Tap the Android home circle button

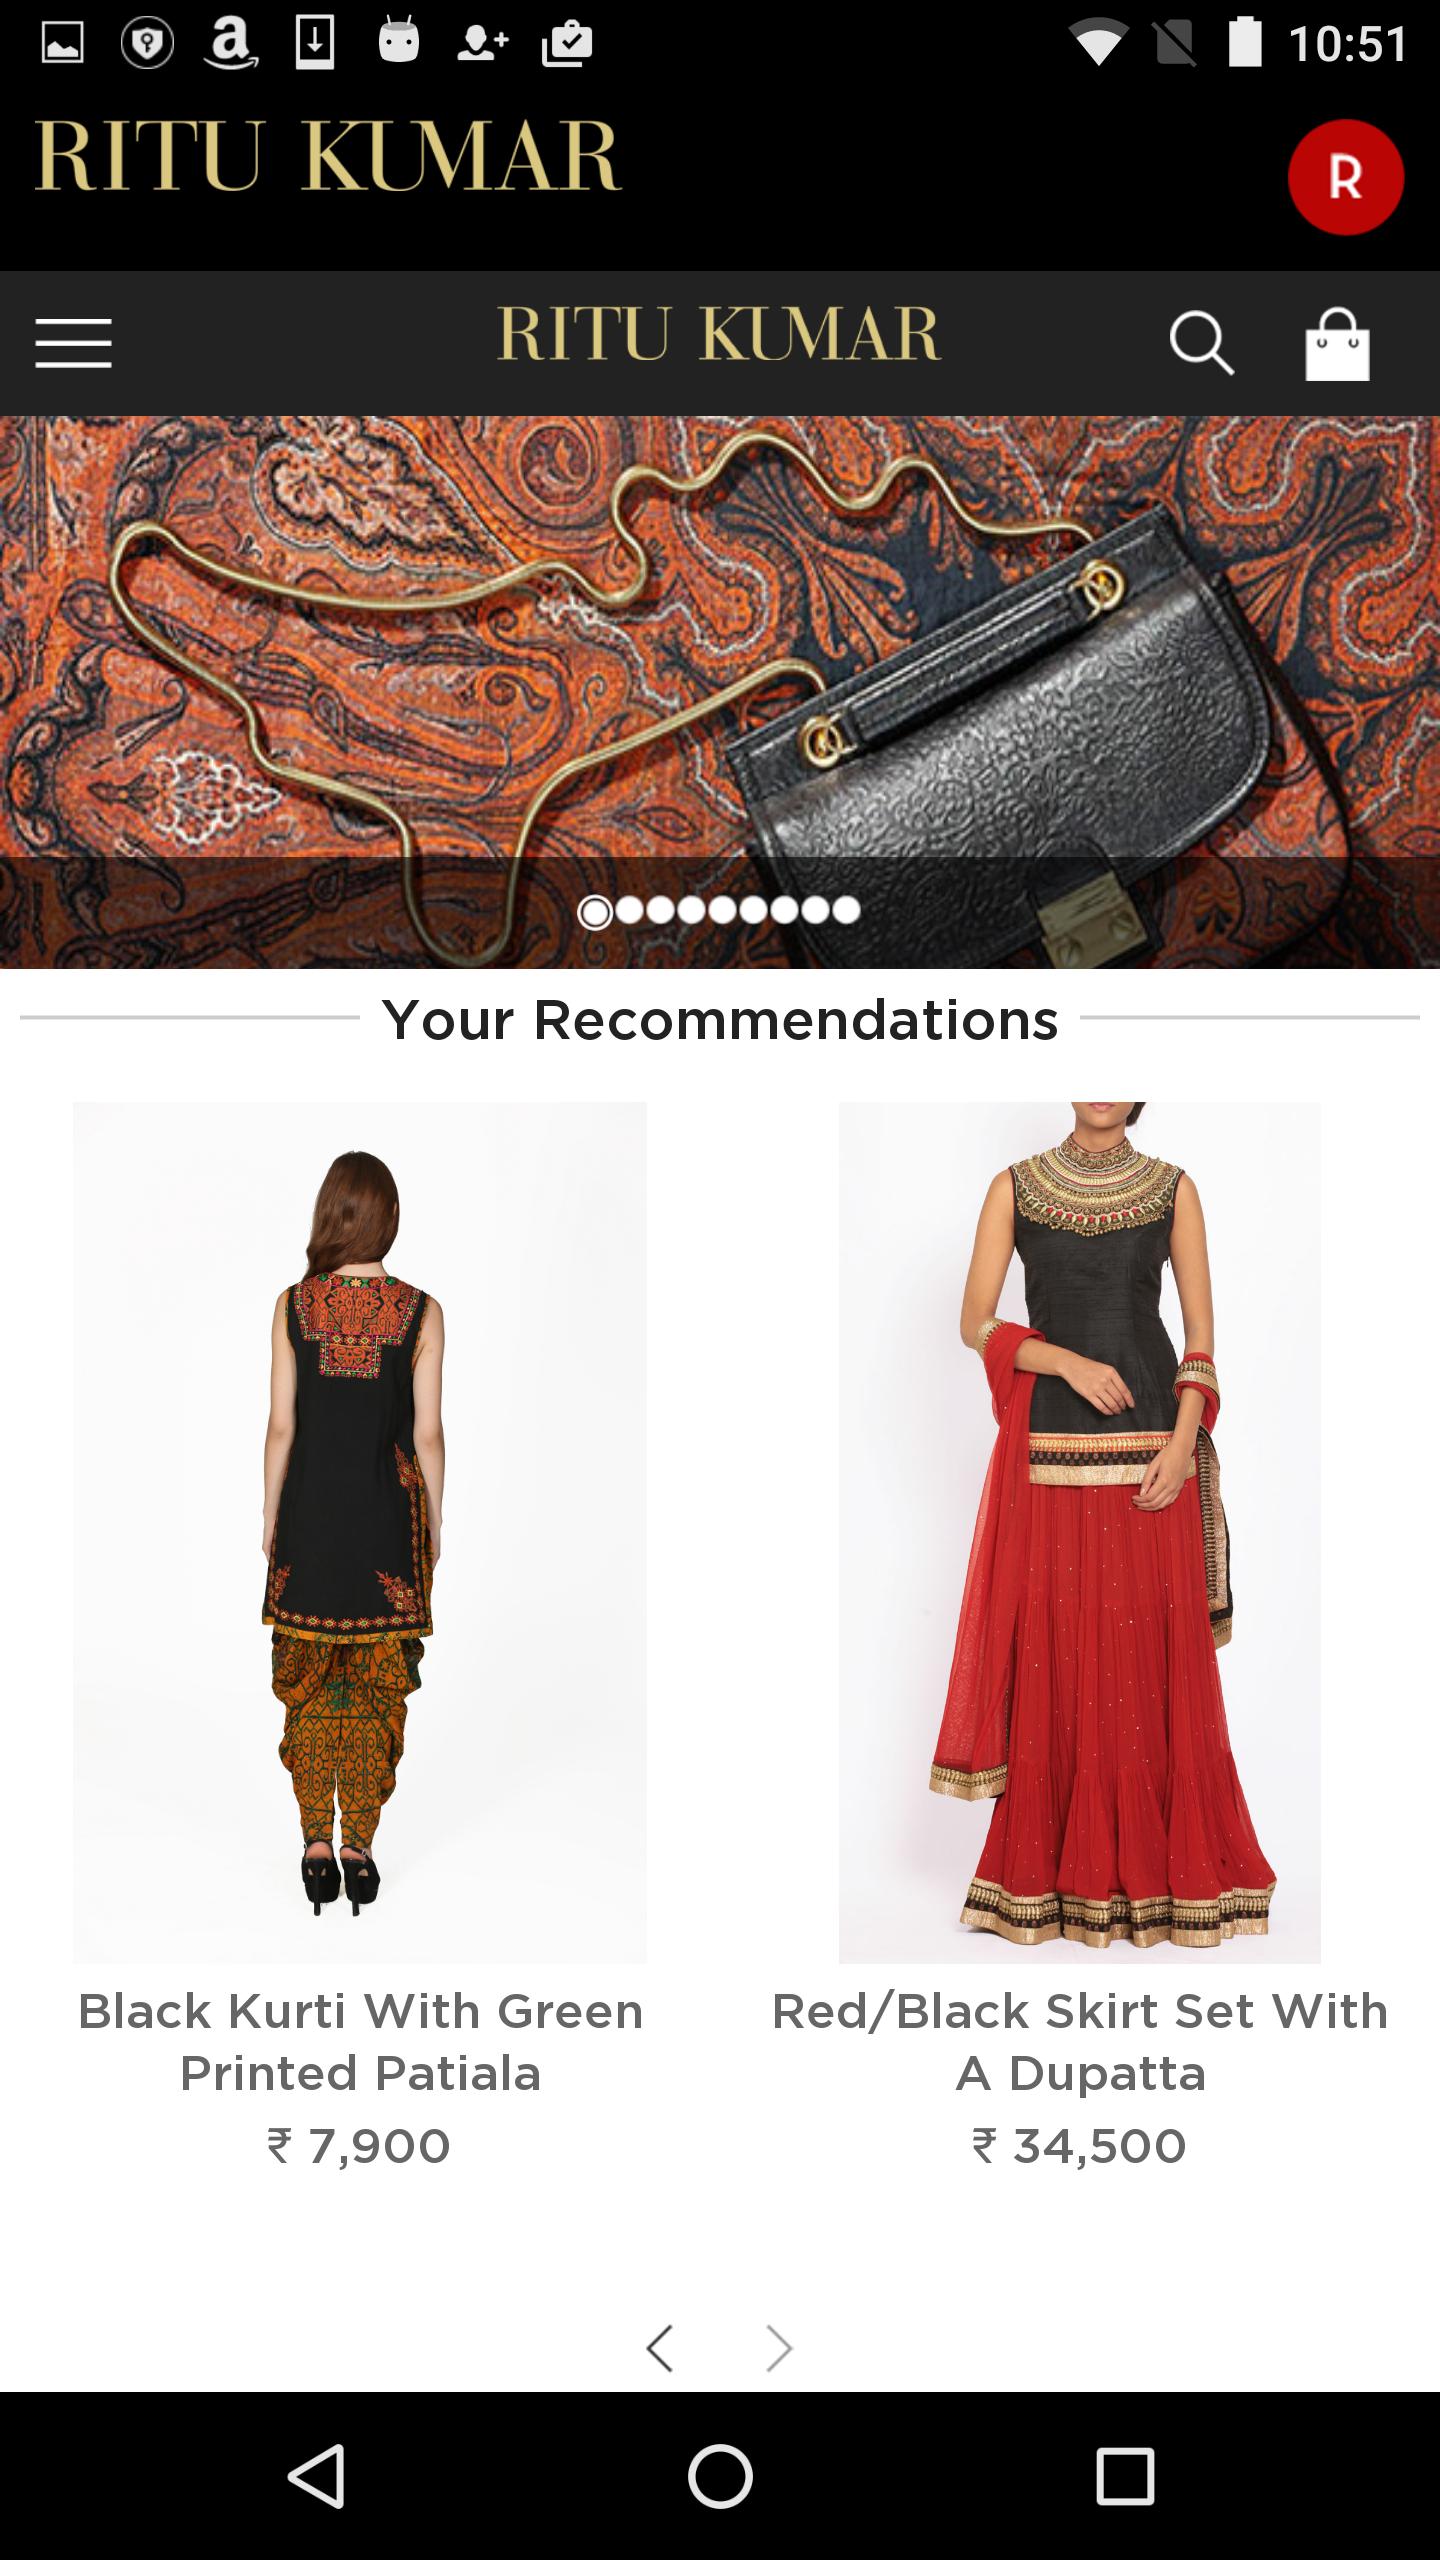(720, 2476)
